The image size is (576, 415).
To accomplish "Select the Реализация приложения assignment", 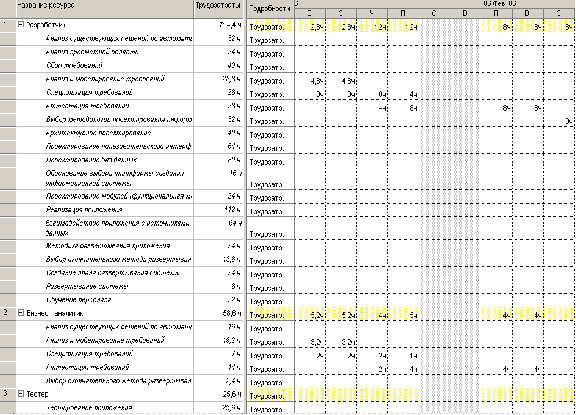I will point(84,210).
